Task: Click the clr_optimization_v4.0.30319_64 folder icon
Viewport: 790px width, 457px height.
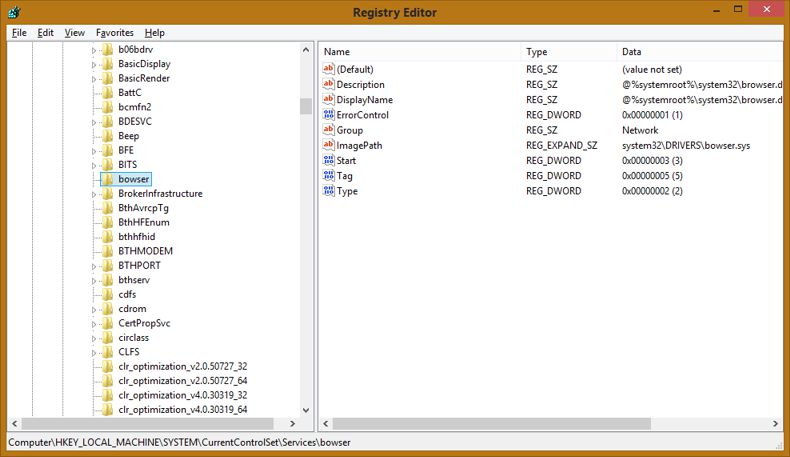Action: pyautogui.click(x=107, y=410)
